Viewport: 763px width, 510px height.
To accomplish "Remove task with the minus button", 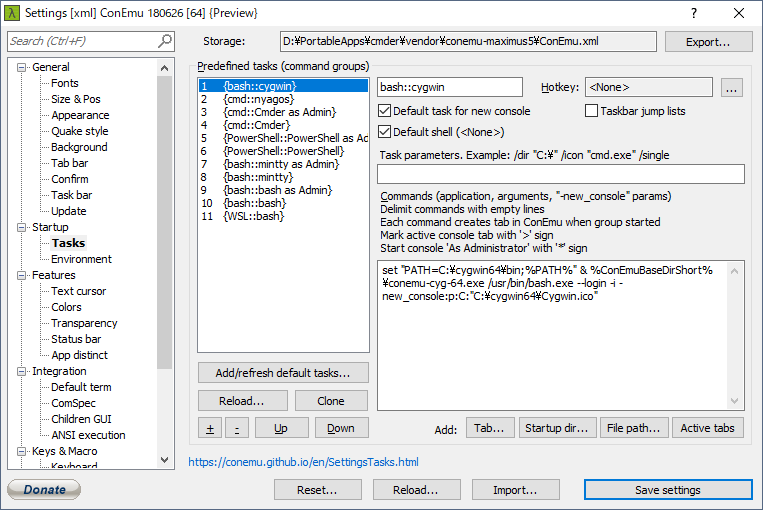I will 237,428.
